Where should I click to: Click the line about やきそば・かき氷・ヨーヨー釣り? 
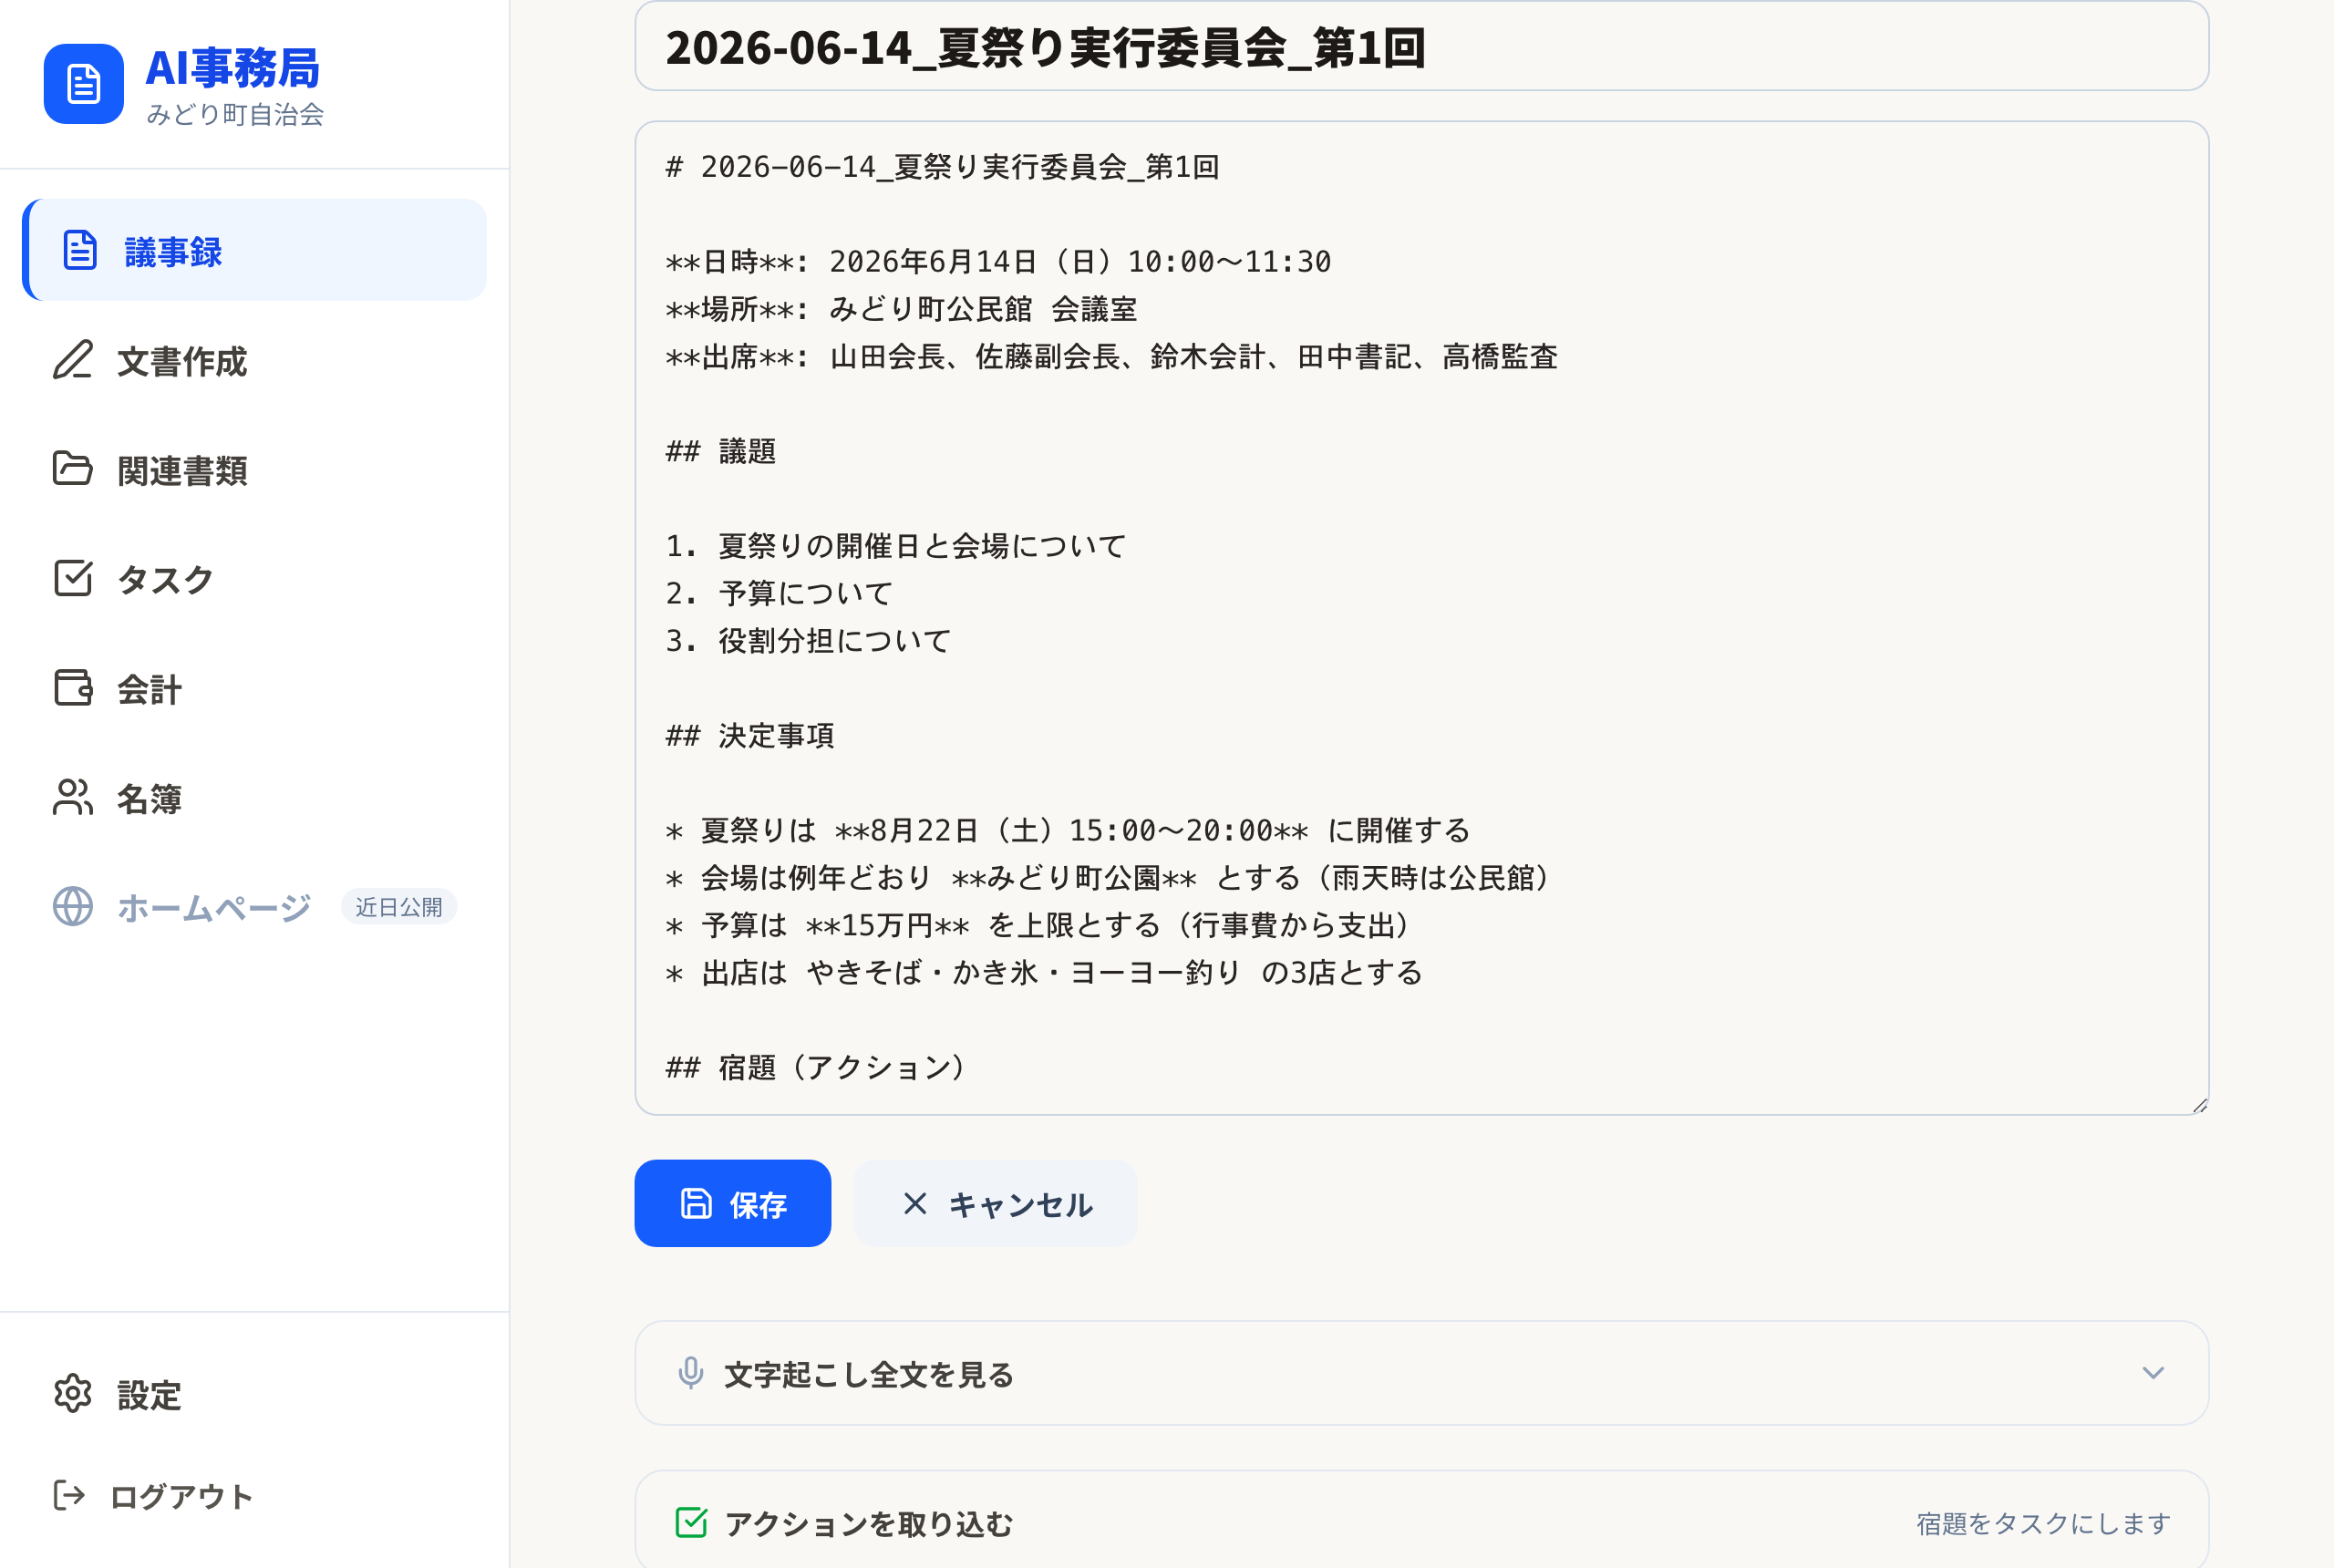(1044, 973)
